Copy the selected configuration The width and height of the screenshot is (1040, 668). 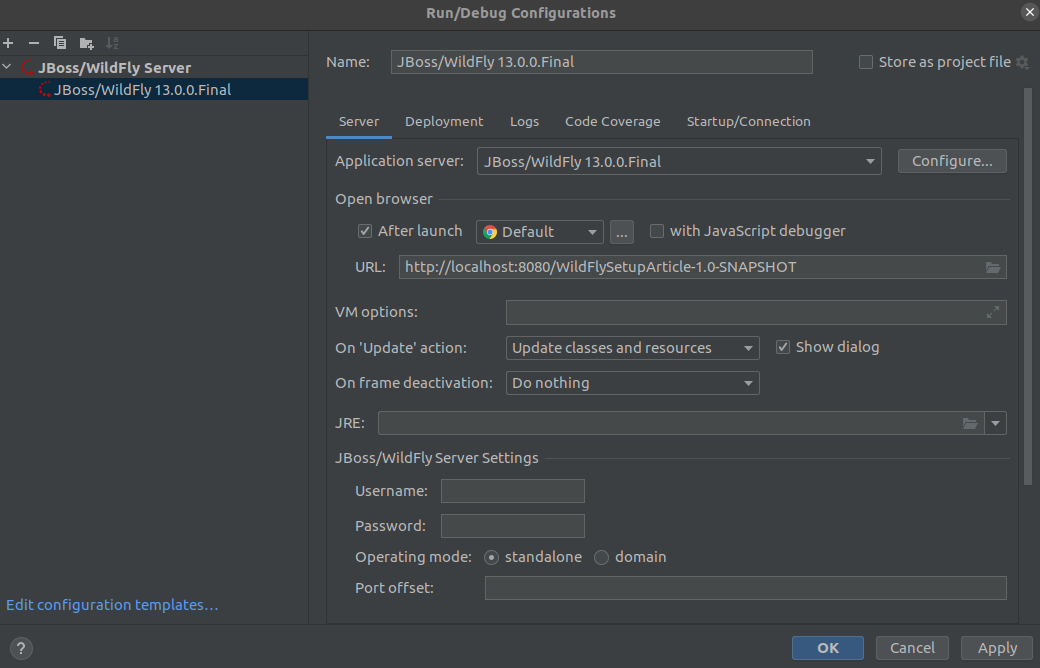(x=59, y=43)
